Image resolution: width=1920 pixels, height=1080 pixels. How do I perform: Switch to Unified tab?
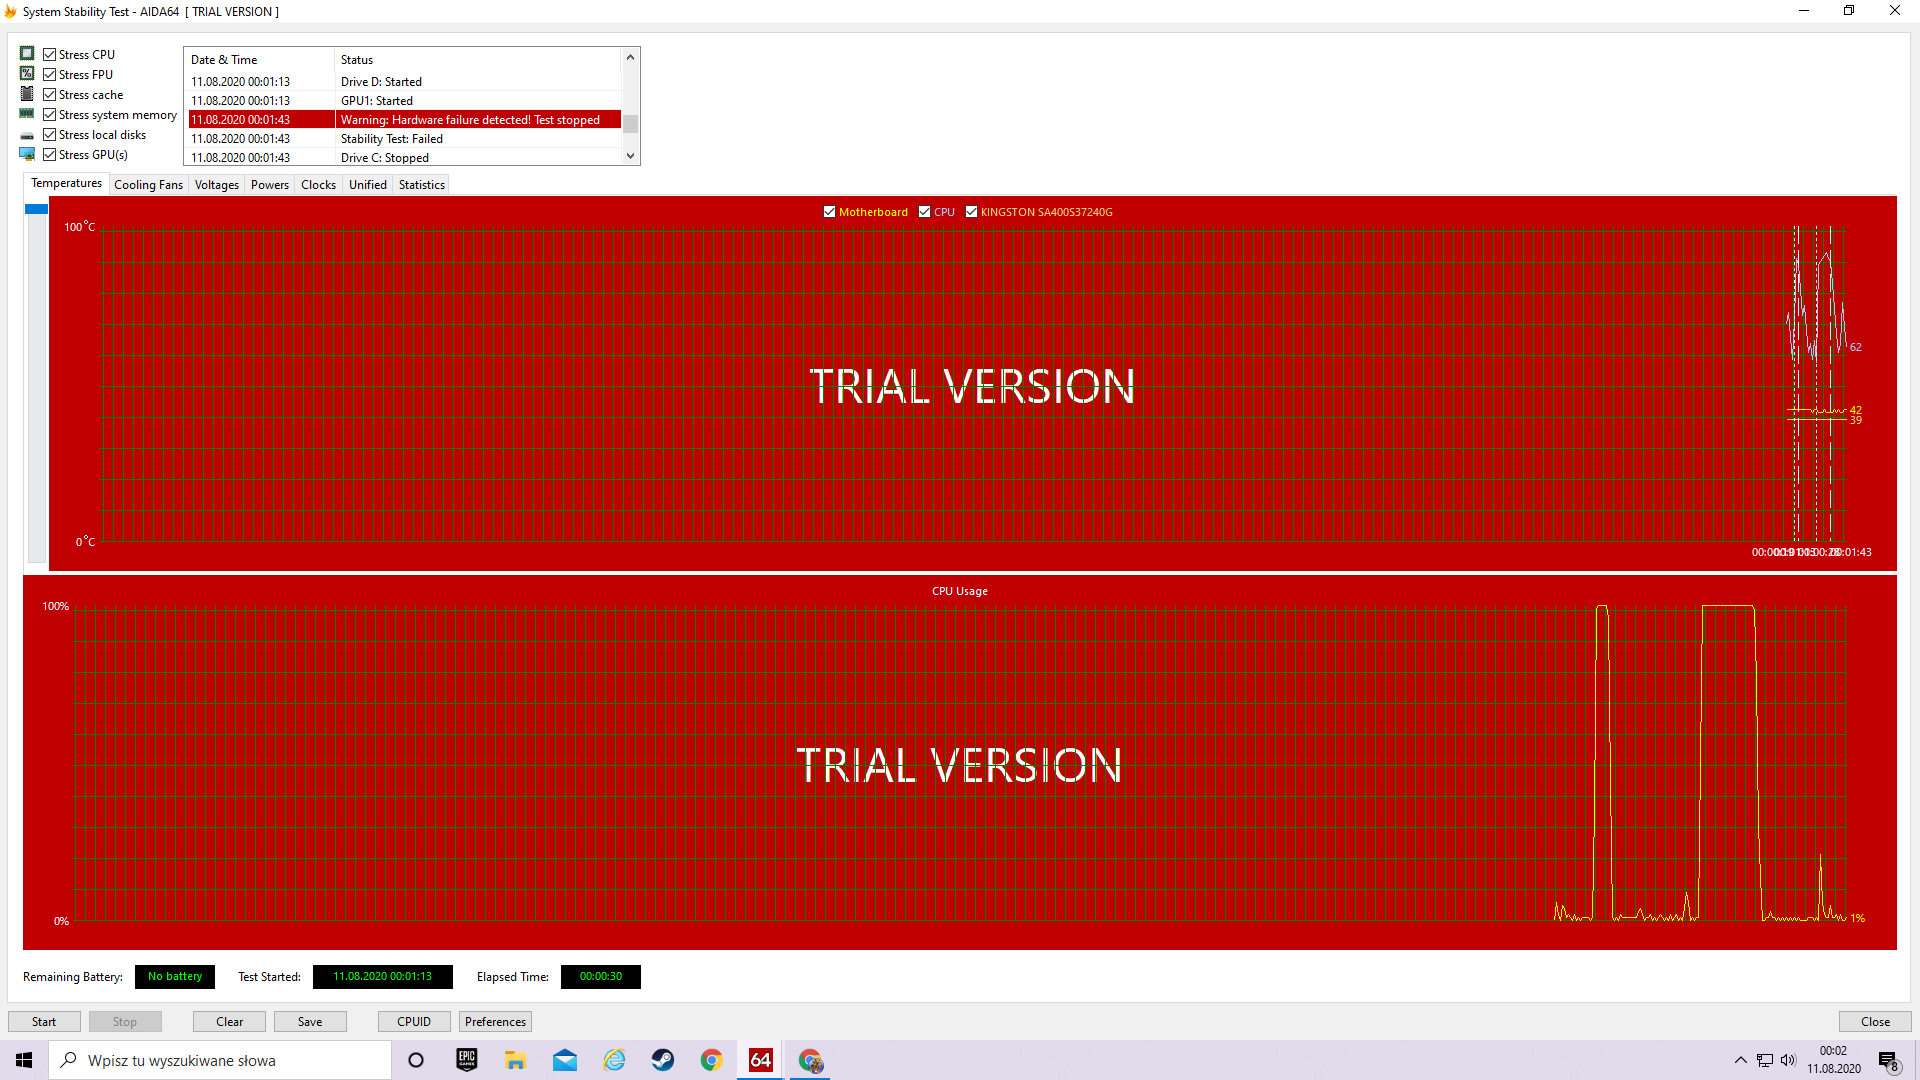point(367,185)
